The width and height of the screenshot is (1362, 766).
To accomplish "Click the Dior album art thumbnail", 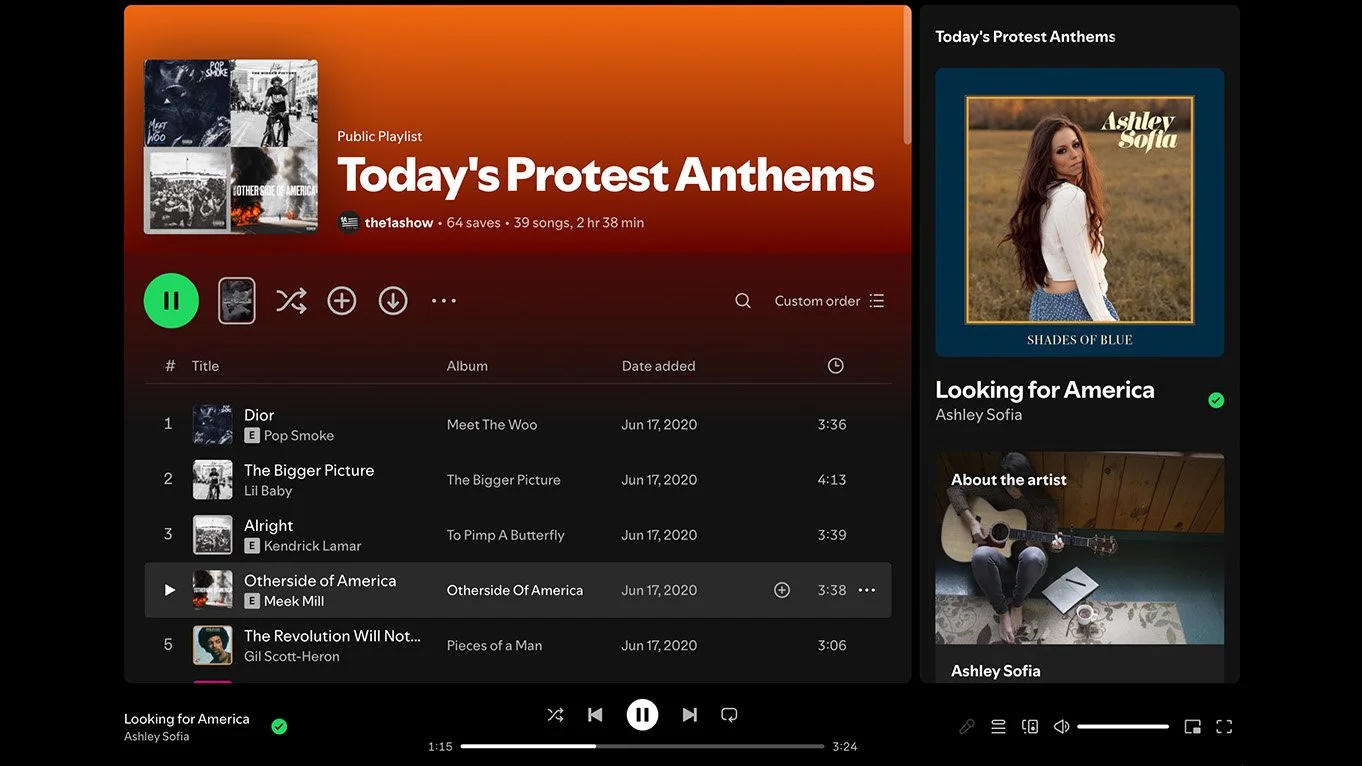I will [212, 425].
